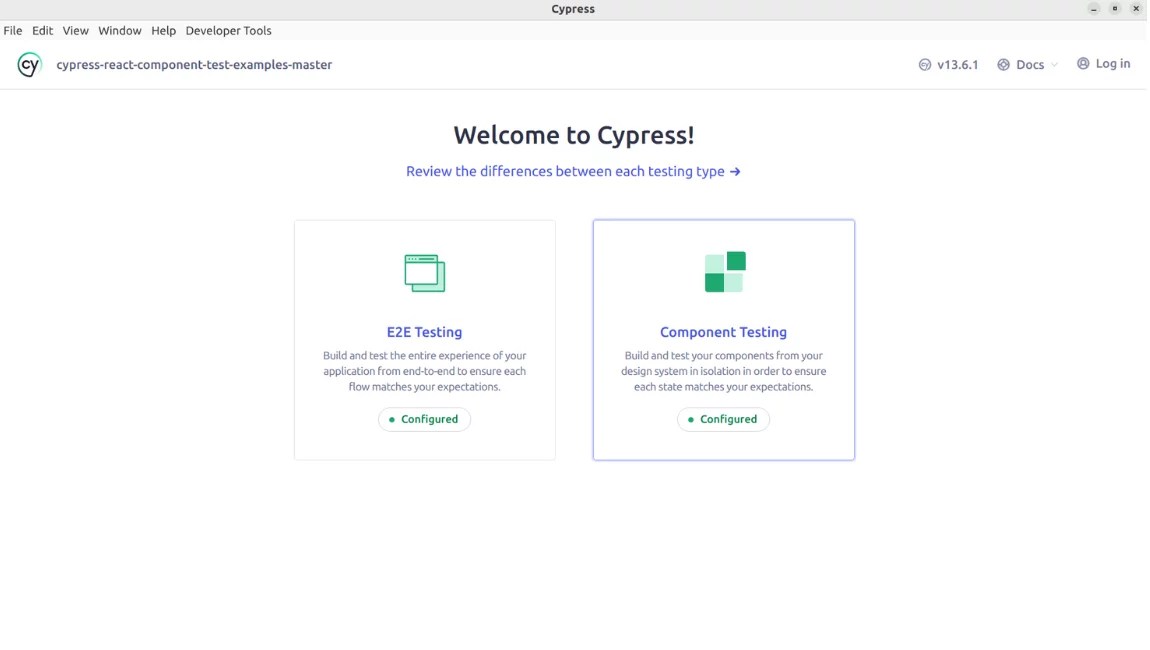Select the Component Testing card
This screenshot has width=1150, height=650.
tap(723, 340)
